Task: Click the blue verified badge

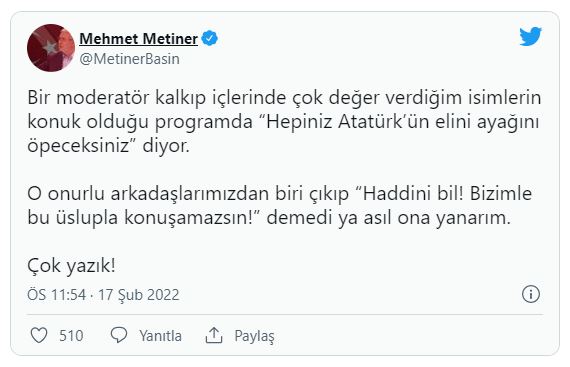Action: click(209, 38)
